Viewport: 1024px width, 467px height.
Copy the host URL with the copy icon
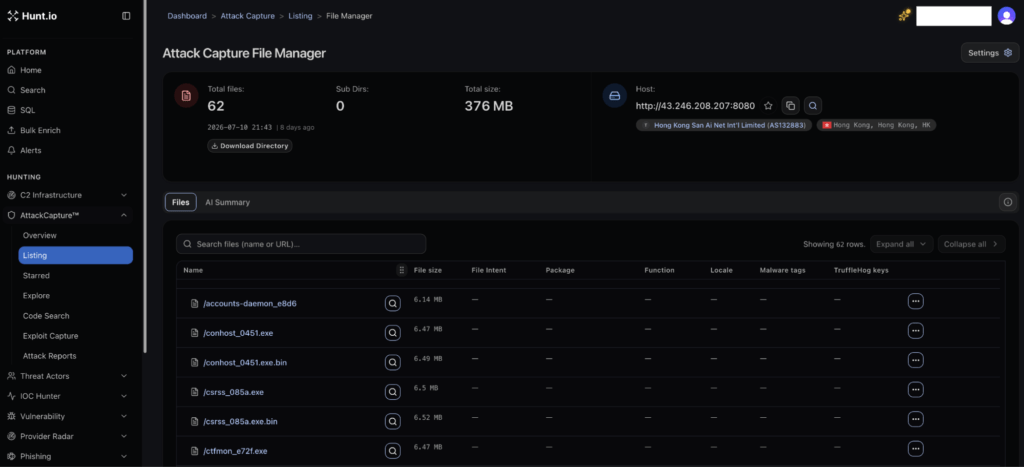click(x=790, y=106)
